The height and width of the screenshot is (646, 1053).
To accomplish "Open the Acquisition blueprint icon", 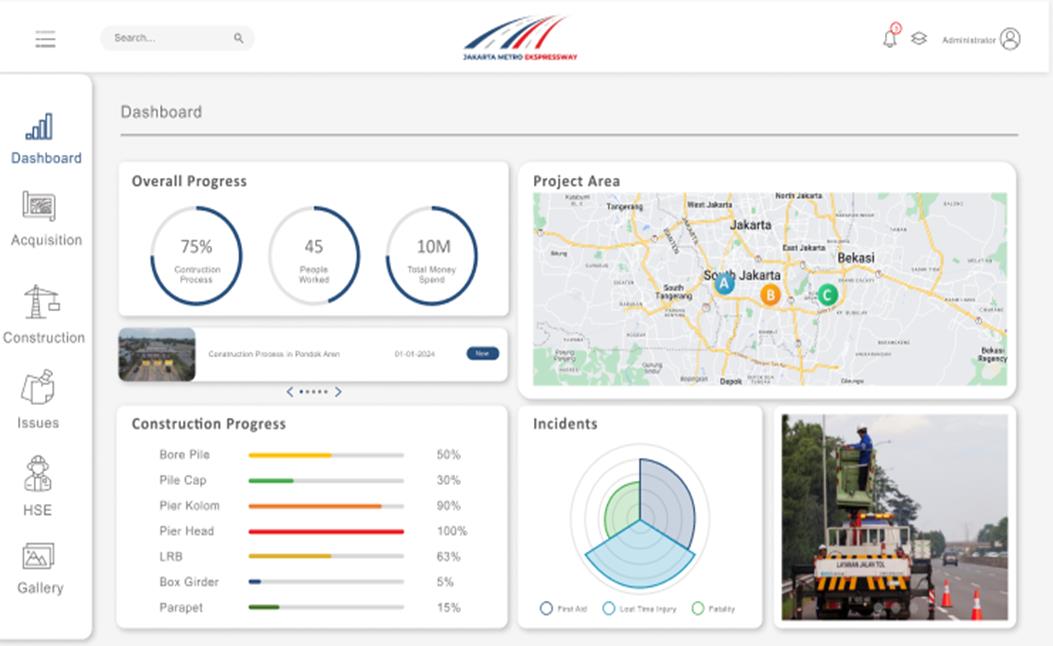I will 39,206.
